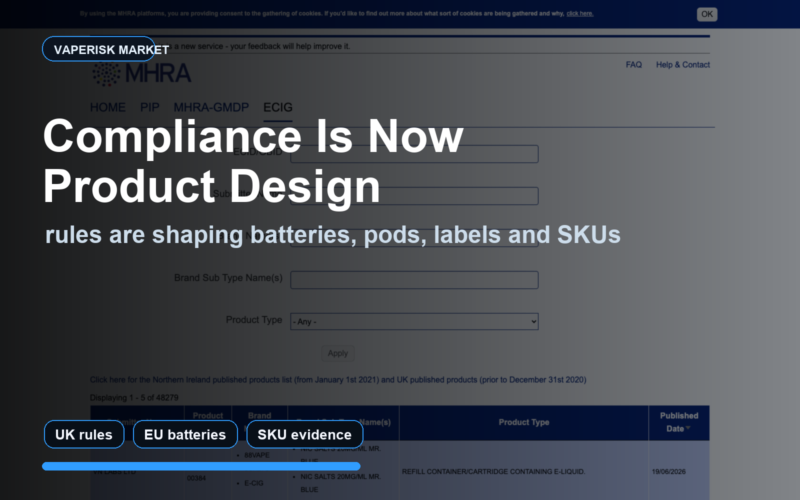The width and height of the screenshot is (800, 500).
Task: Focus the Brand Sub Type Name(s) field
Action: [x=414, y=280]
